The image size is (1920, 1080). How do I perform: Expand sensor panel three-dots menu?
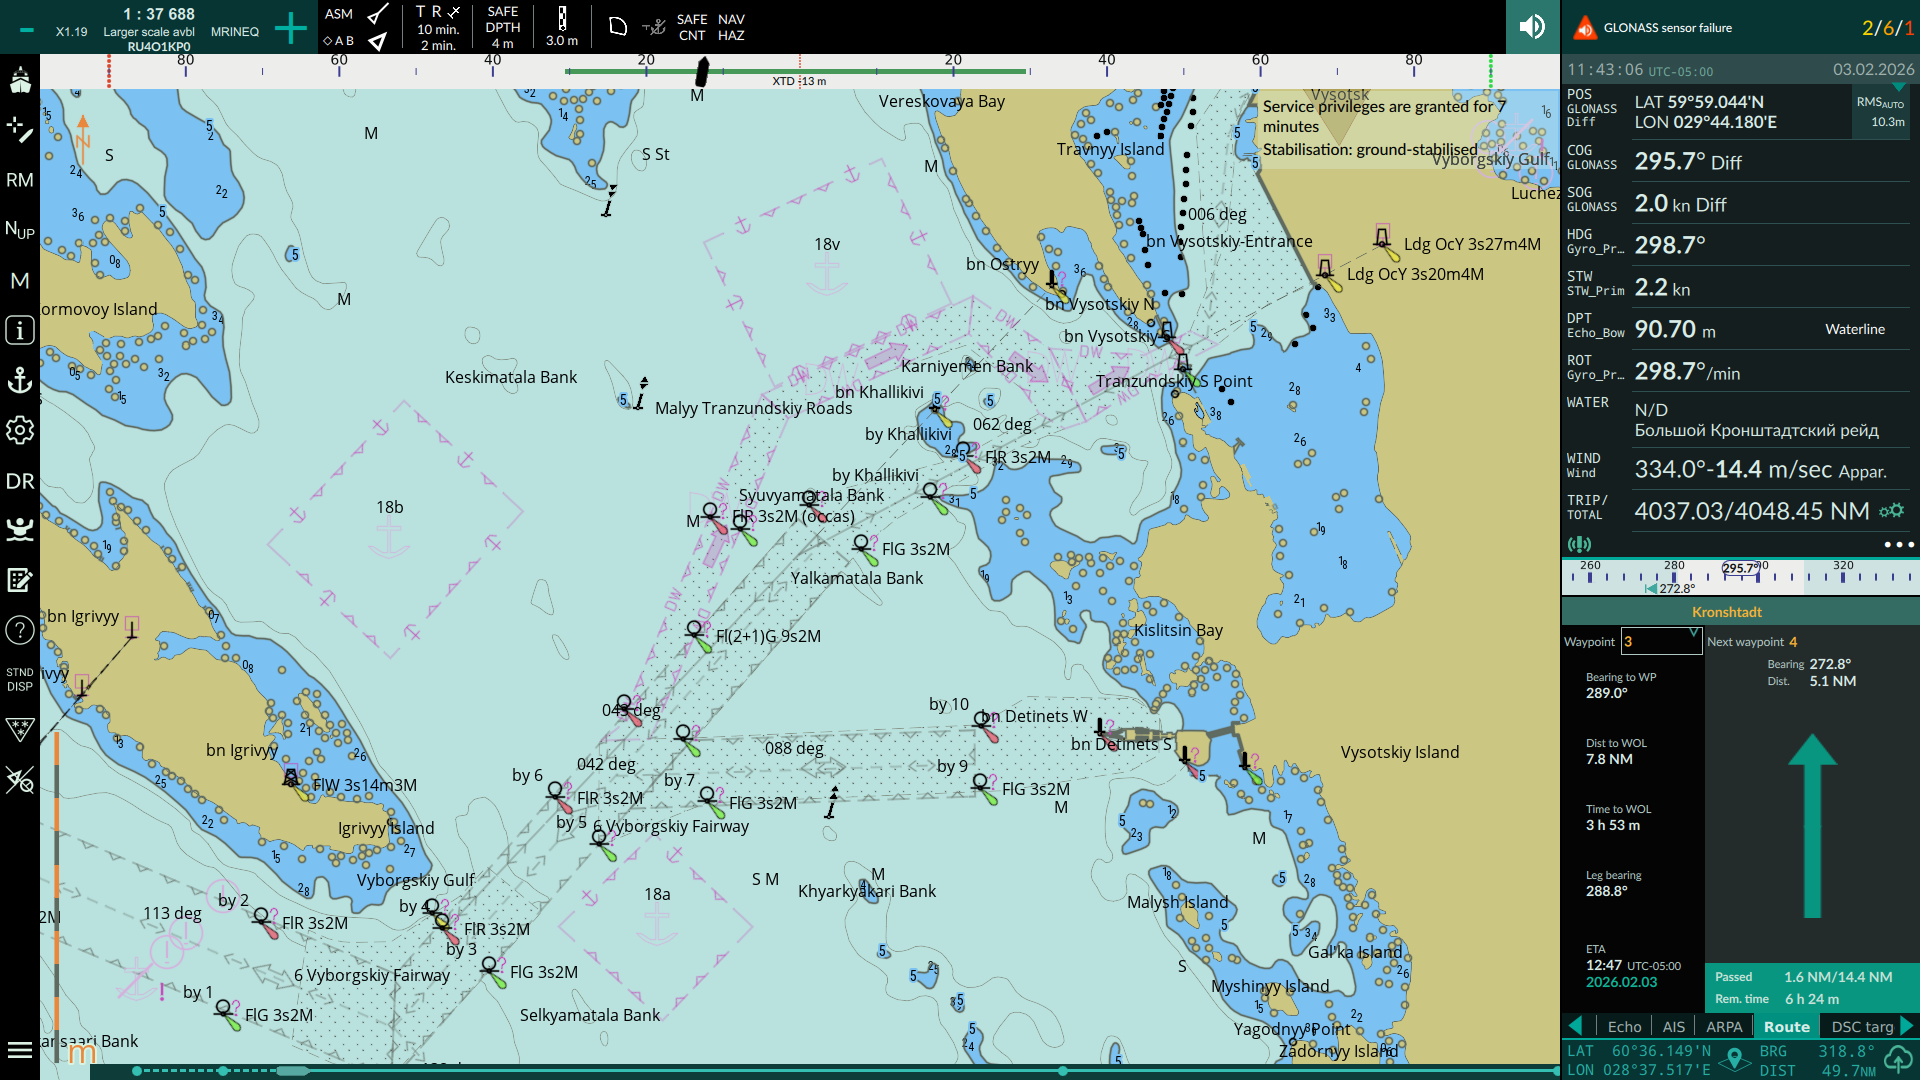pos(1898,545)
